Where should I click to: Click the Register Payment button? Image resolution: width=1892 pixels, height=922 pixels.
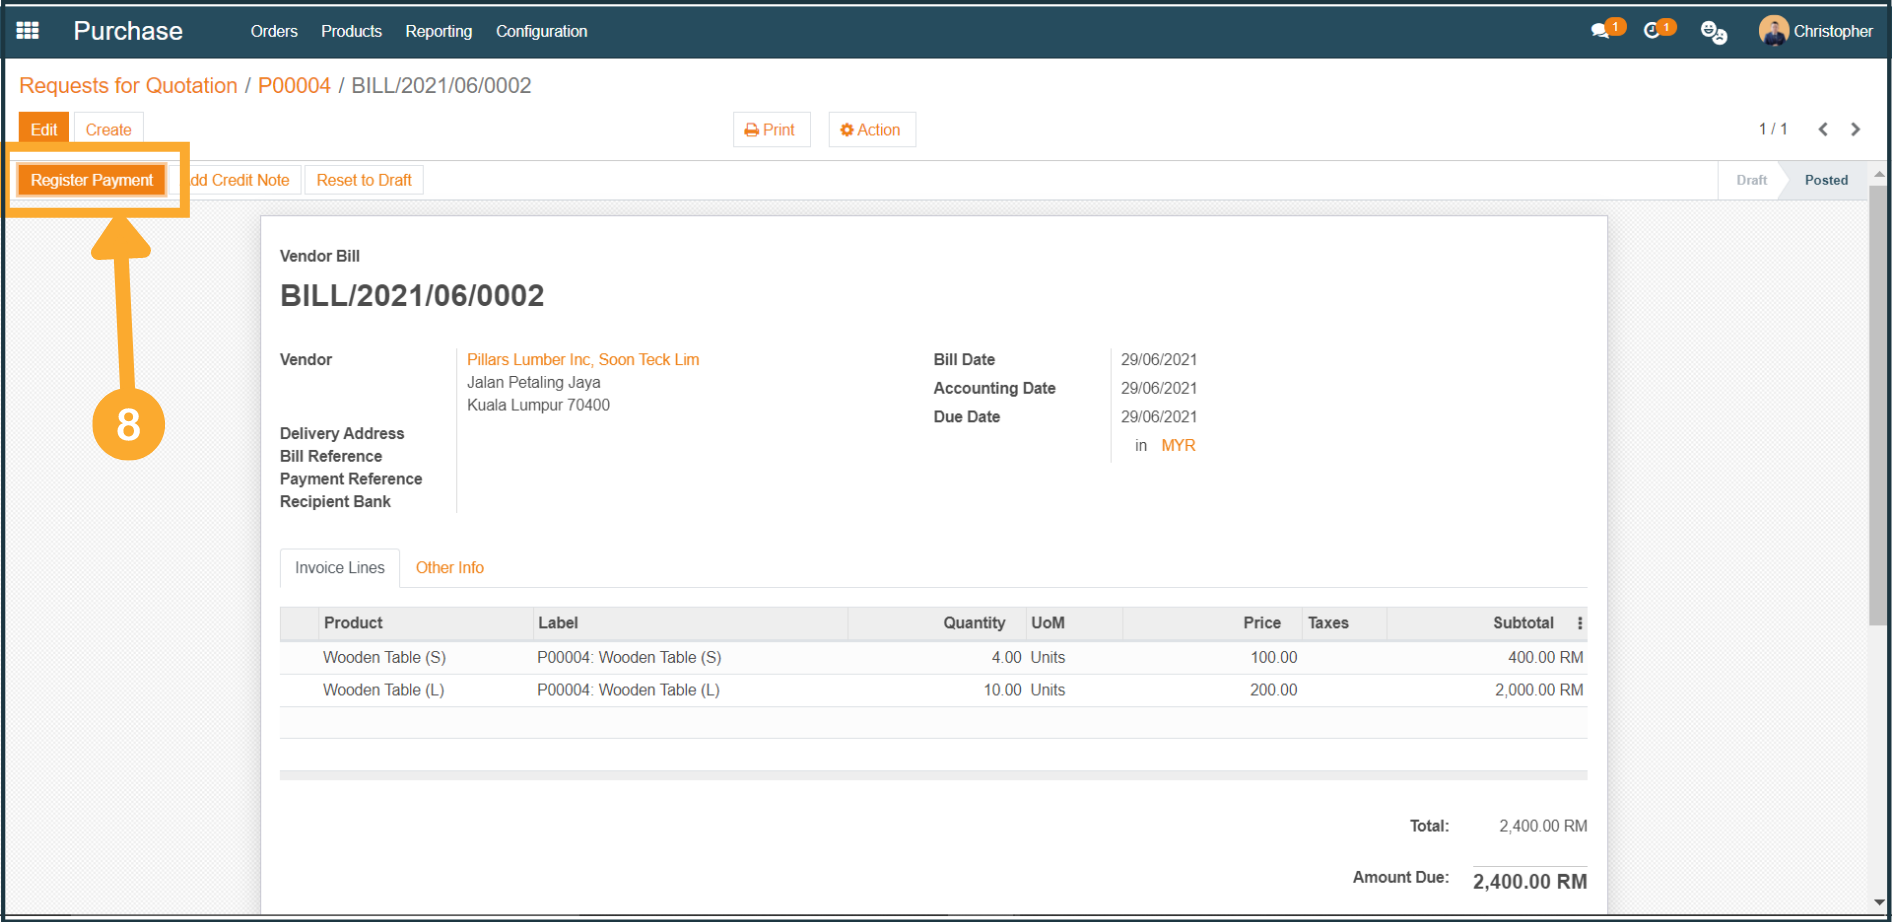coord(92,180)
